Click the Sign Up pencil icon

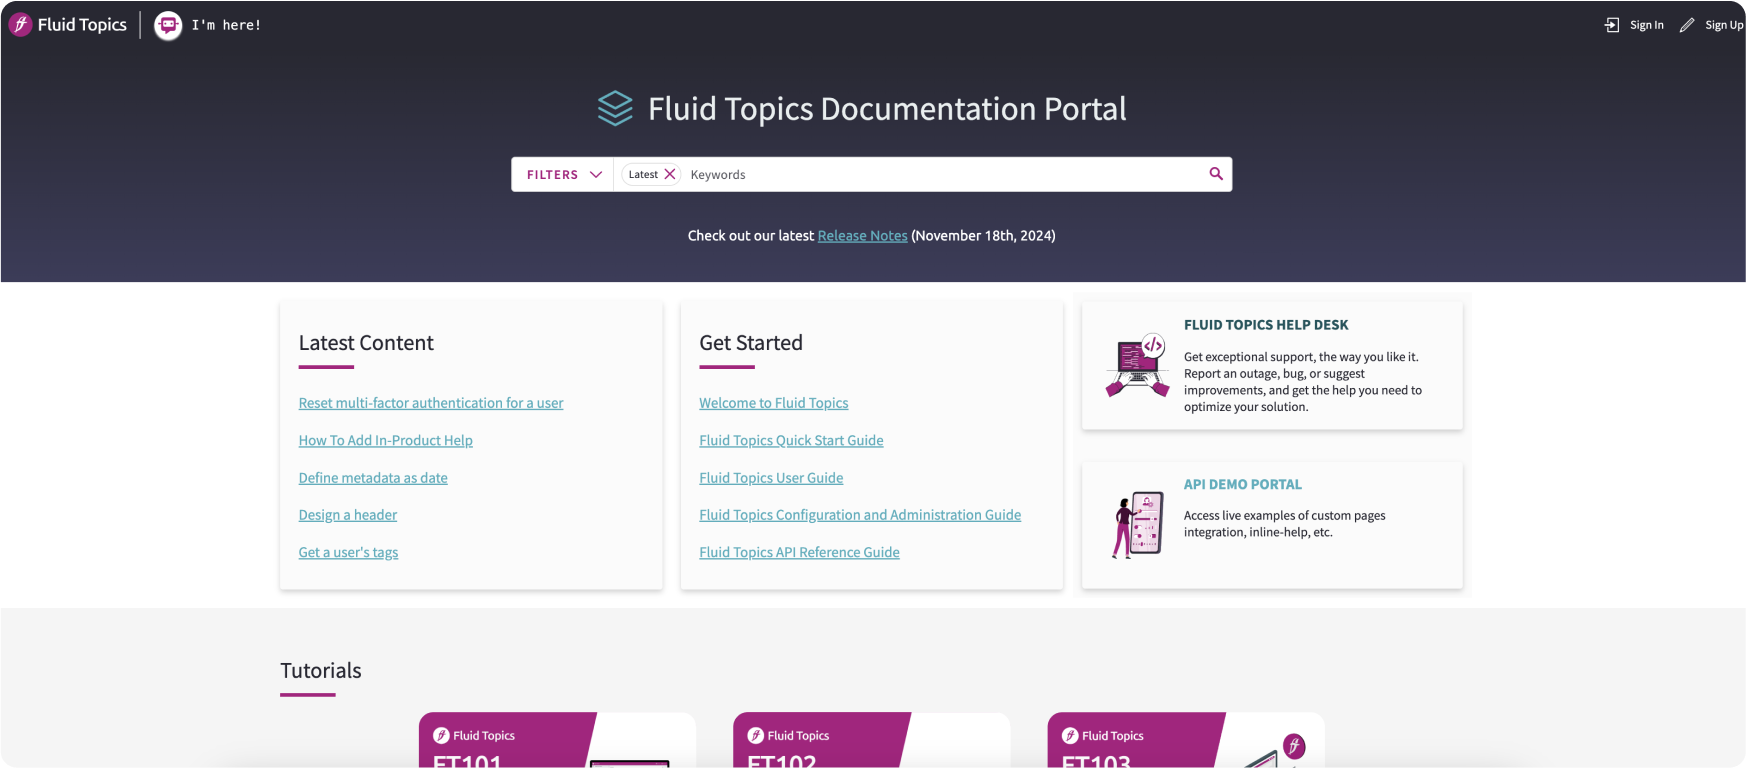click(x=1687, y=25)
